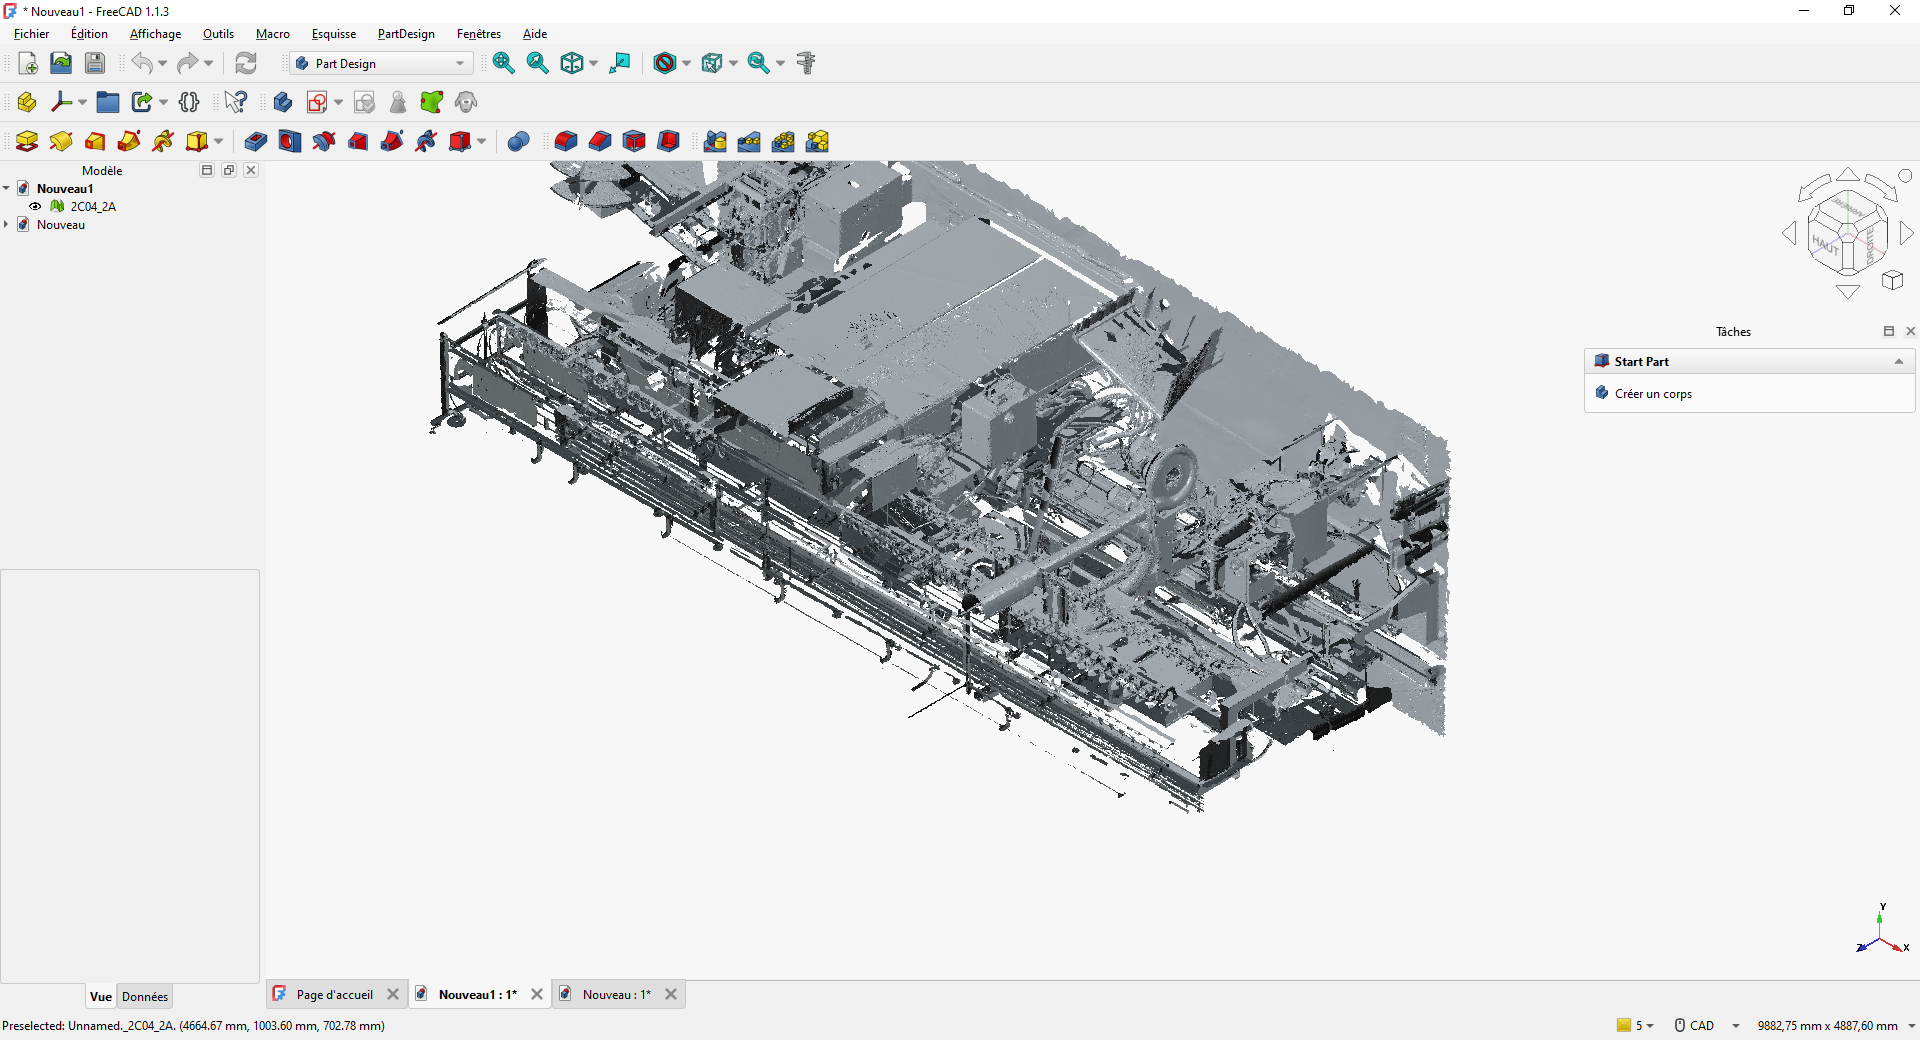
Task: Open the standard views dropdown arrow
Action: pyautogui.click(x=593, y=63)
